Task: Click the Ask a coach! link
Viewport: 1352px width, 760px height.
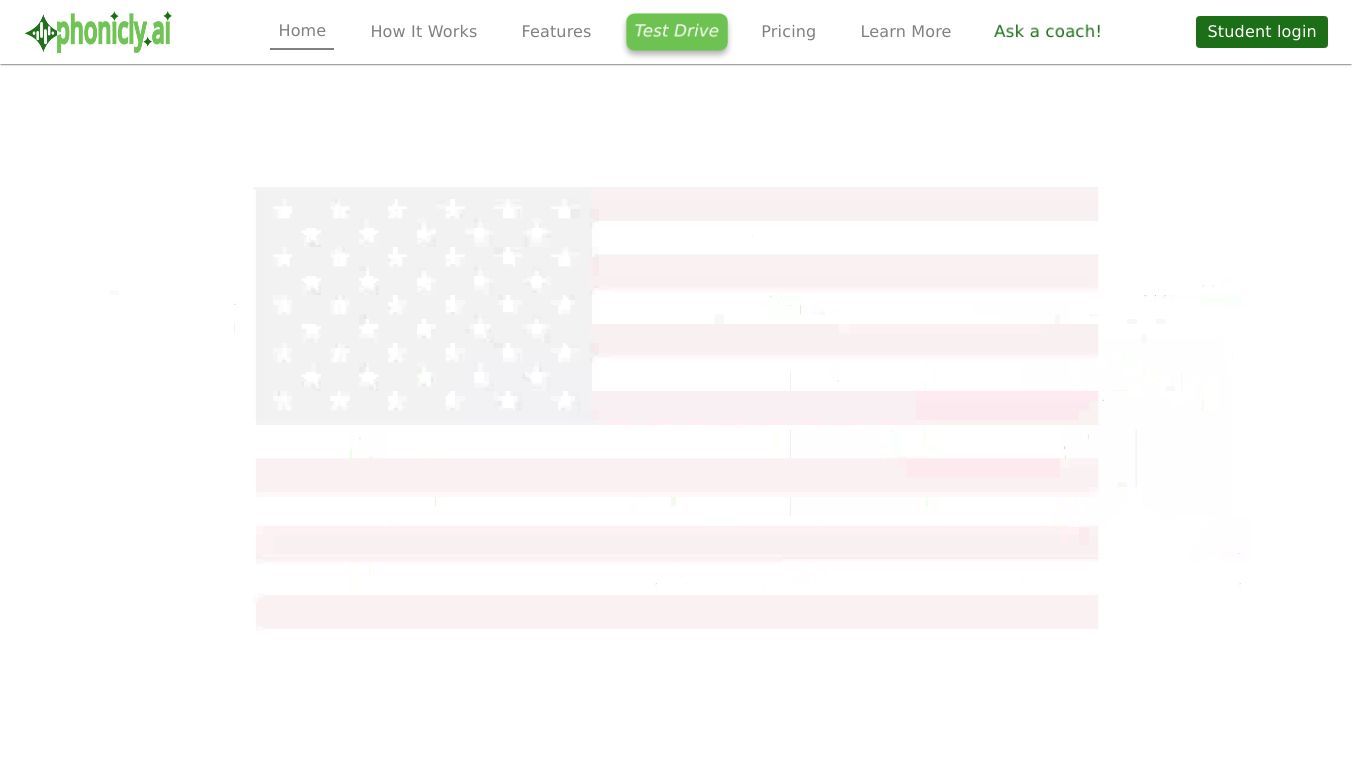Action: pyautogui.click(x=1048, y=32)
